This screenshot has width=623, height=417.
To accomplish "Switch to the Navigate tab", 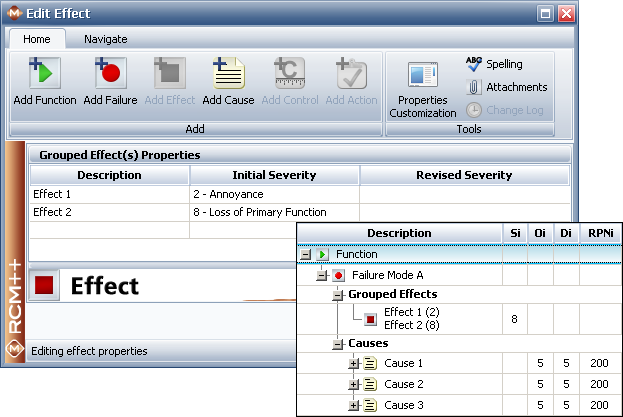I will (105, 39).
